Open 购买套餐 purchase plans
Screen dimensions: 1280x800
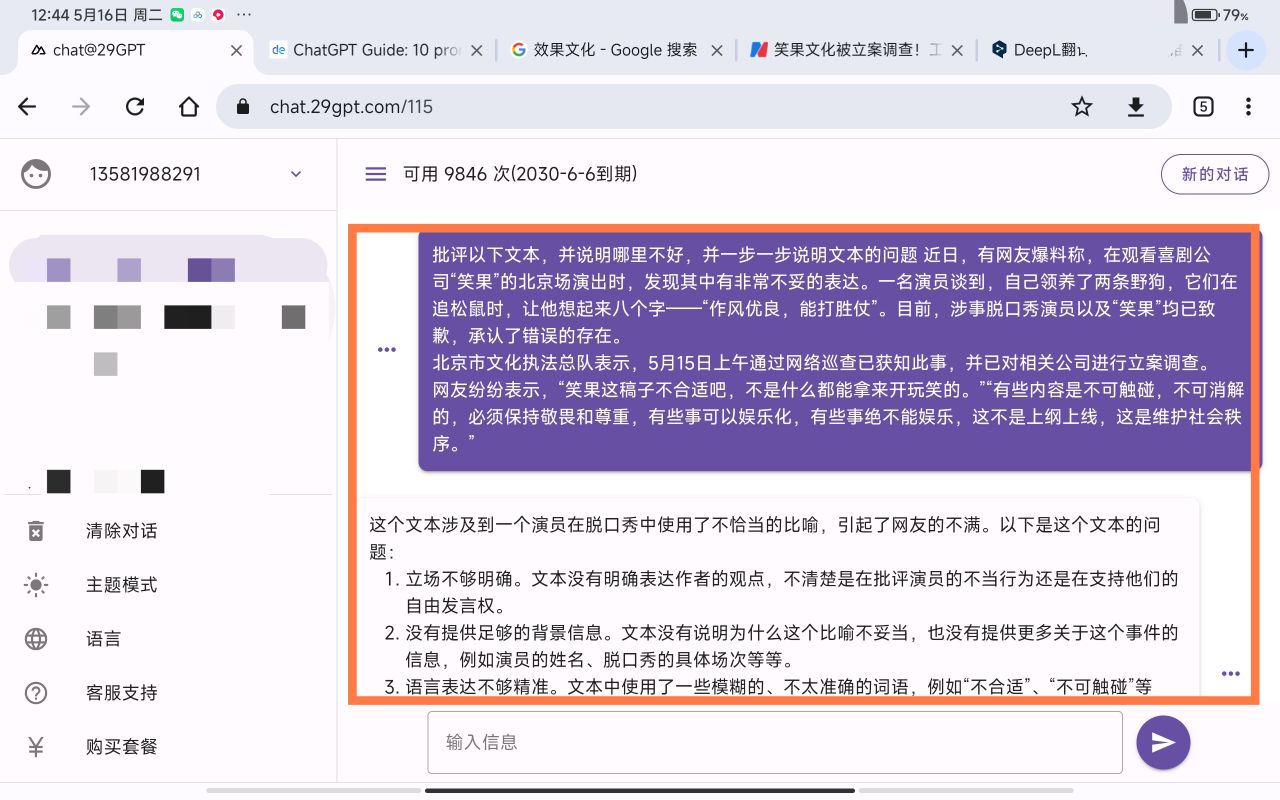click(121, 747)
